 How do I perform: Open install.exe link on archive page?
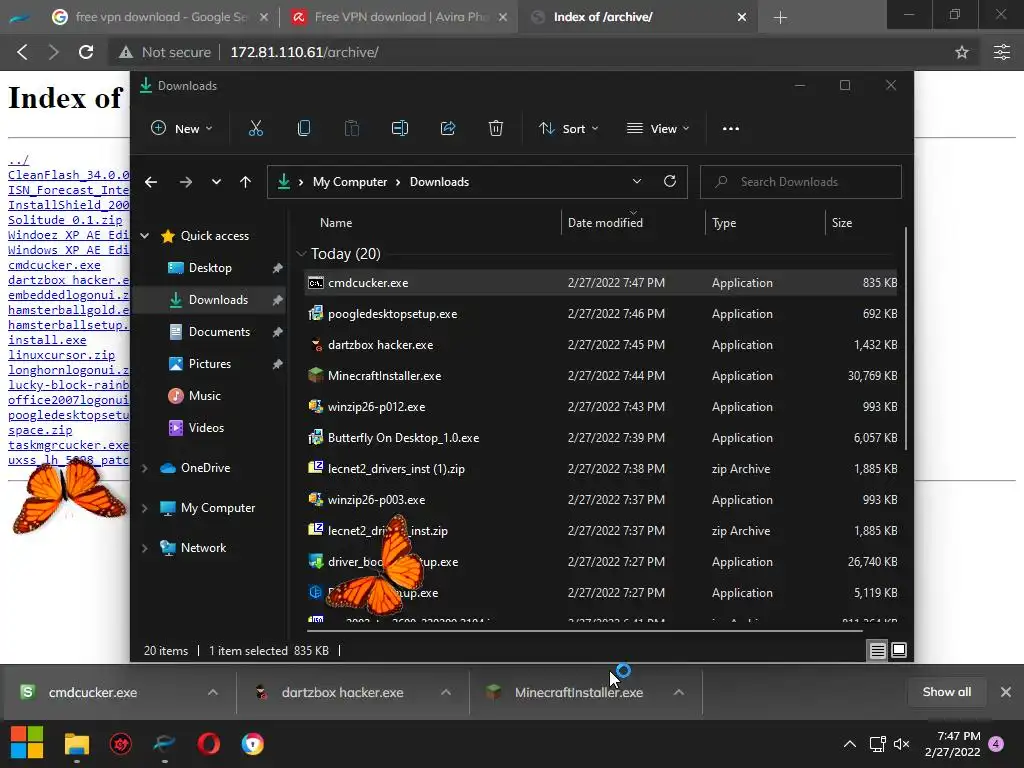(x=47, y=340)
